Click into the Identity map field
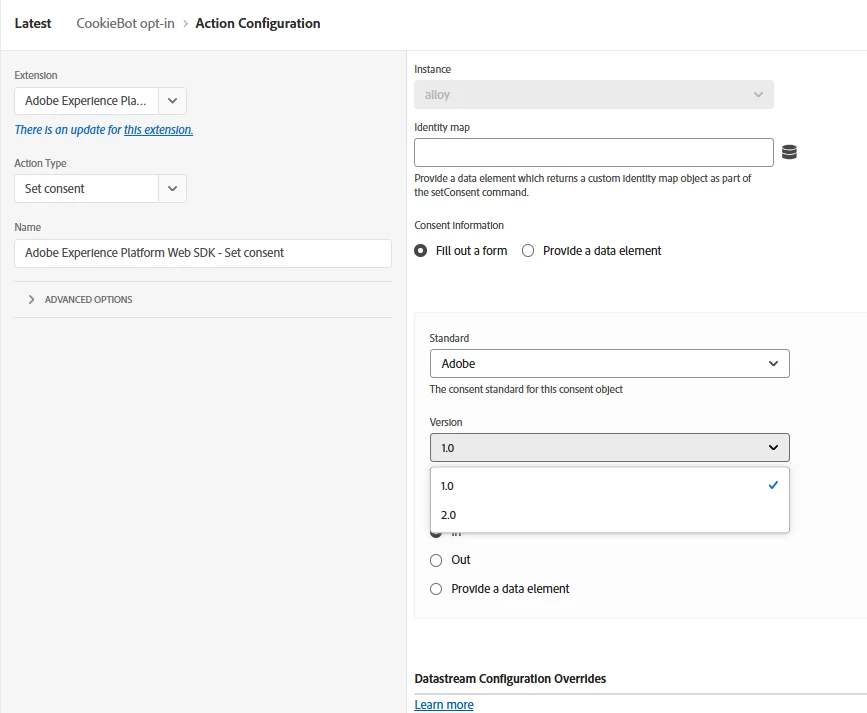867x713 pixels. (594, 152)
